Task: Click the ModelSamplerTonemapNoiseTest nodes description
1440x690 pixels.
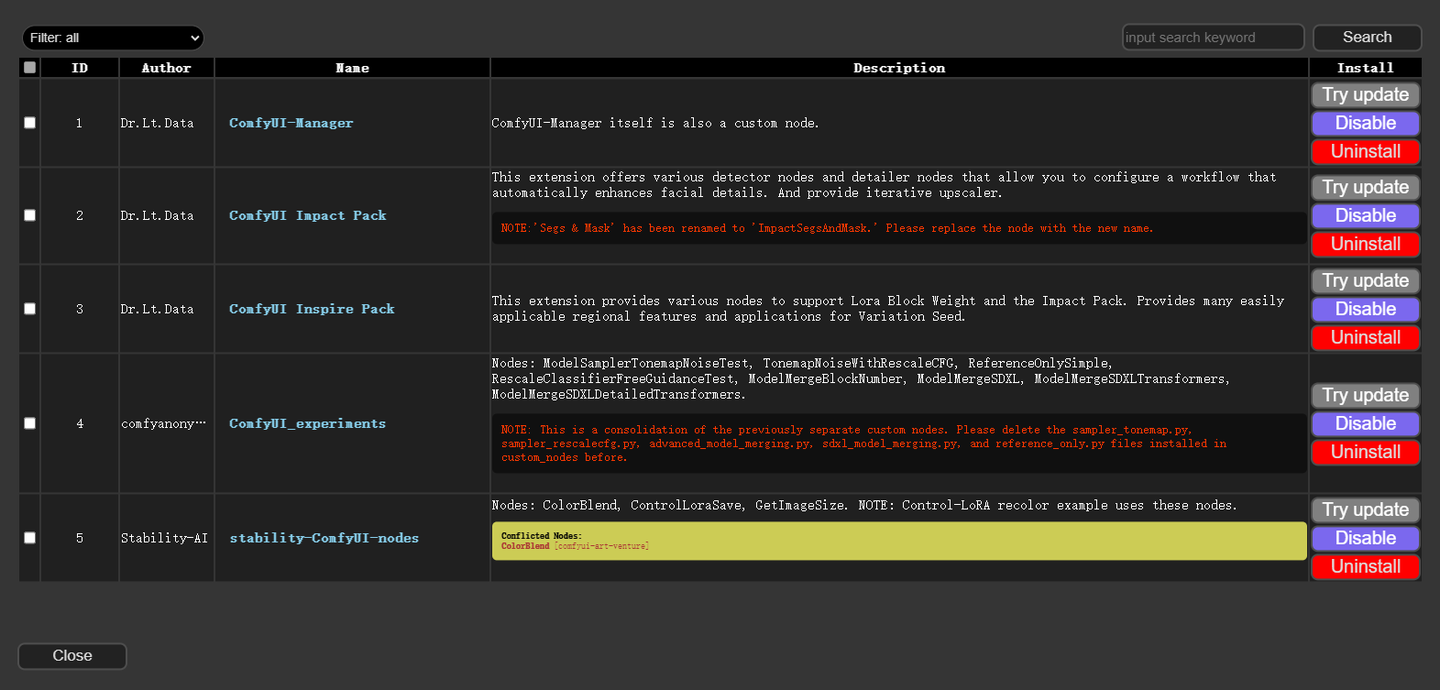Action: pyautogui.click(x=861, y=379)
